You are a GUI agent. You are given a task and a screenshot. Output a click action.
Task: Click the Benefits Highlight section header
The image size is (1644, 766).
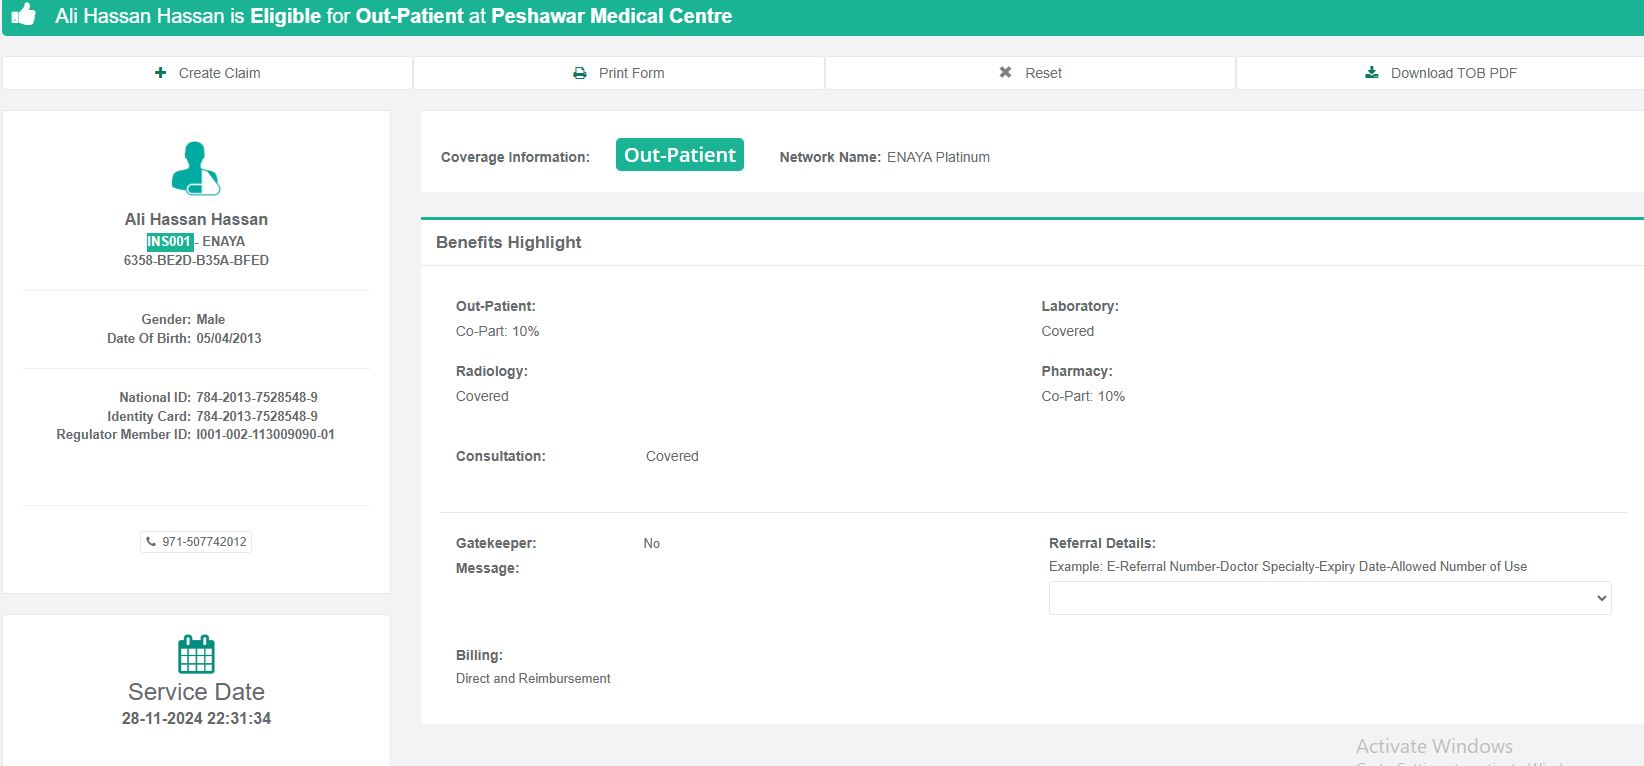[508, 242]
